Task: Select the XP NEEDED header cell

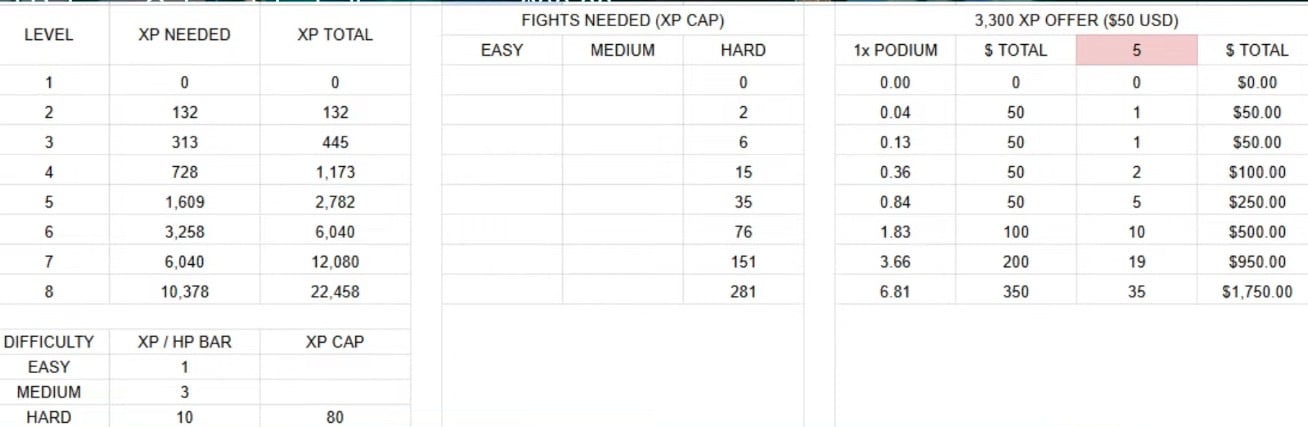Action: pyautogui.click(x=184, y=34)
